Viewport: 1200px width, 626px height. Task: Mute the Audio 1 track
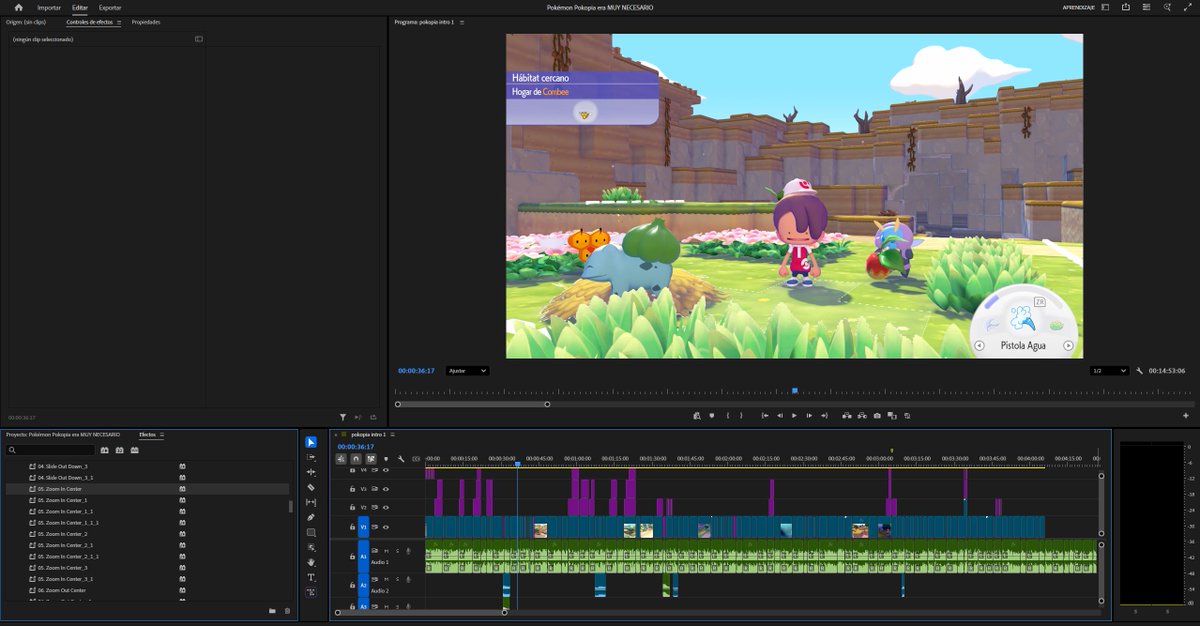tap(385, 549)
